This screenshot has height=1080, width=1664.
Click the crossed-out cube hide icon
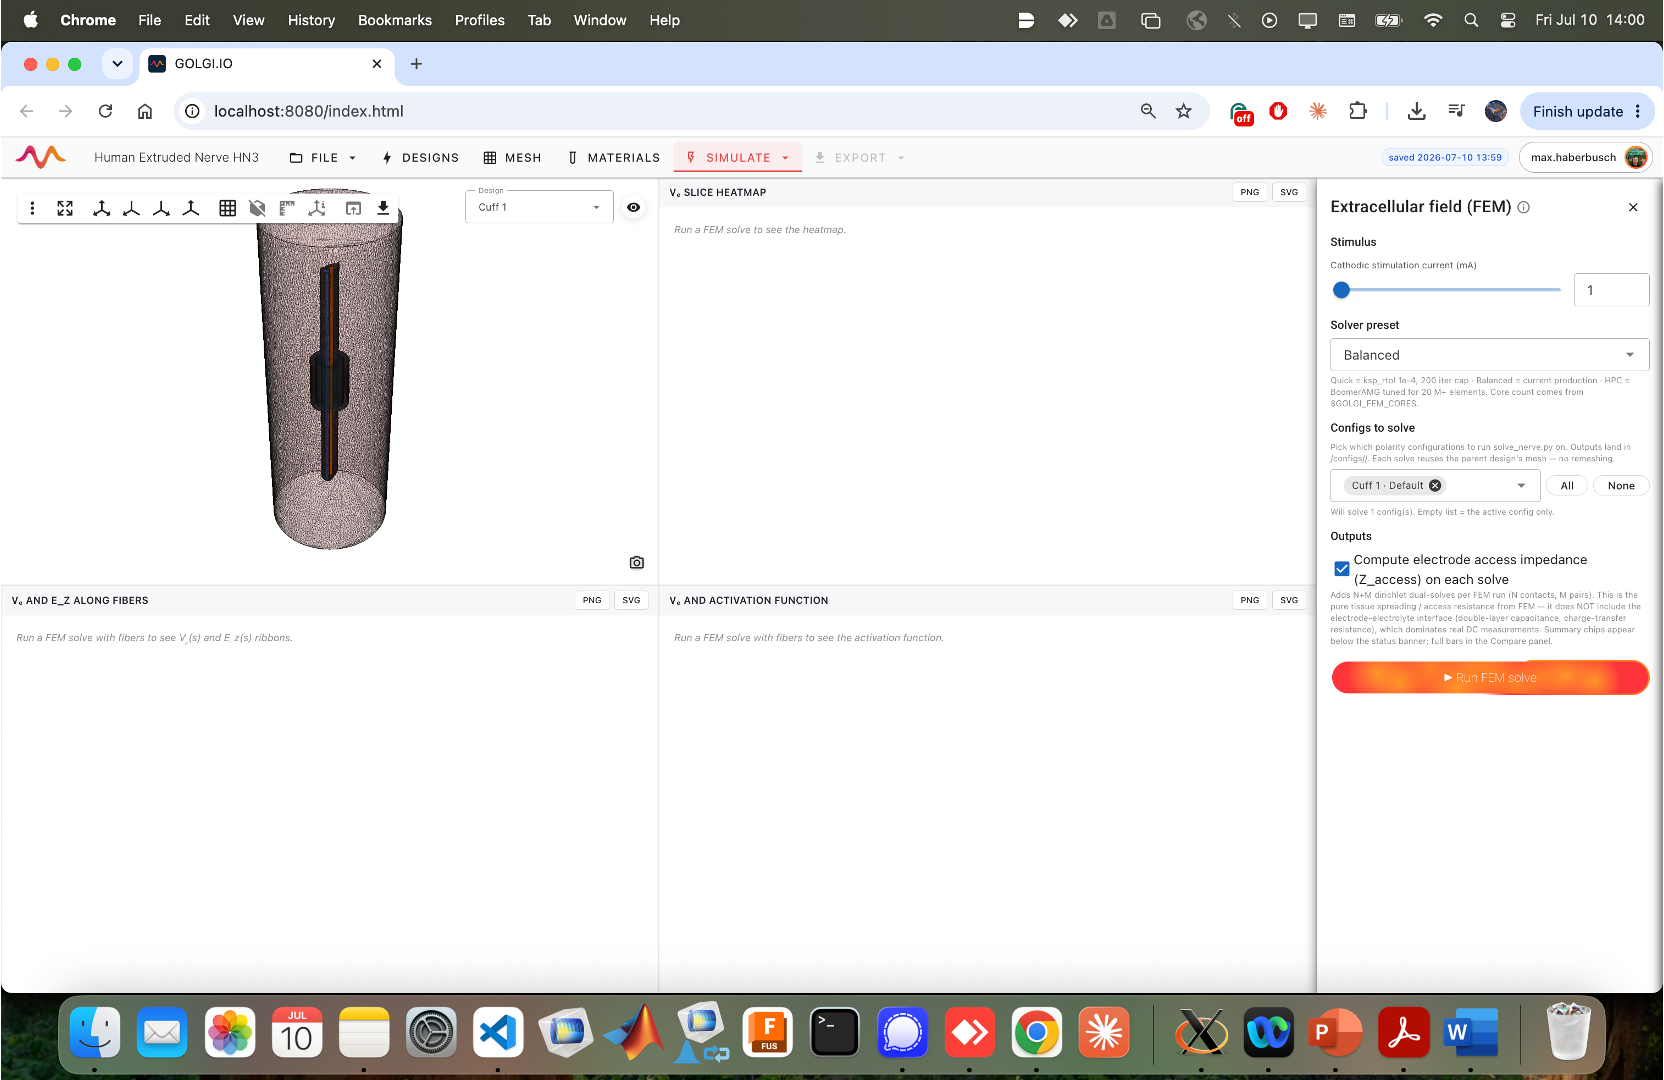pos(257,208)
